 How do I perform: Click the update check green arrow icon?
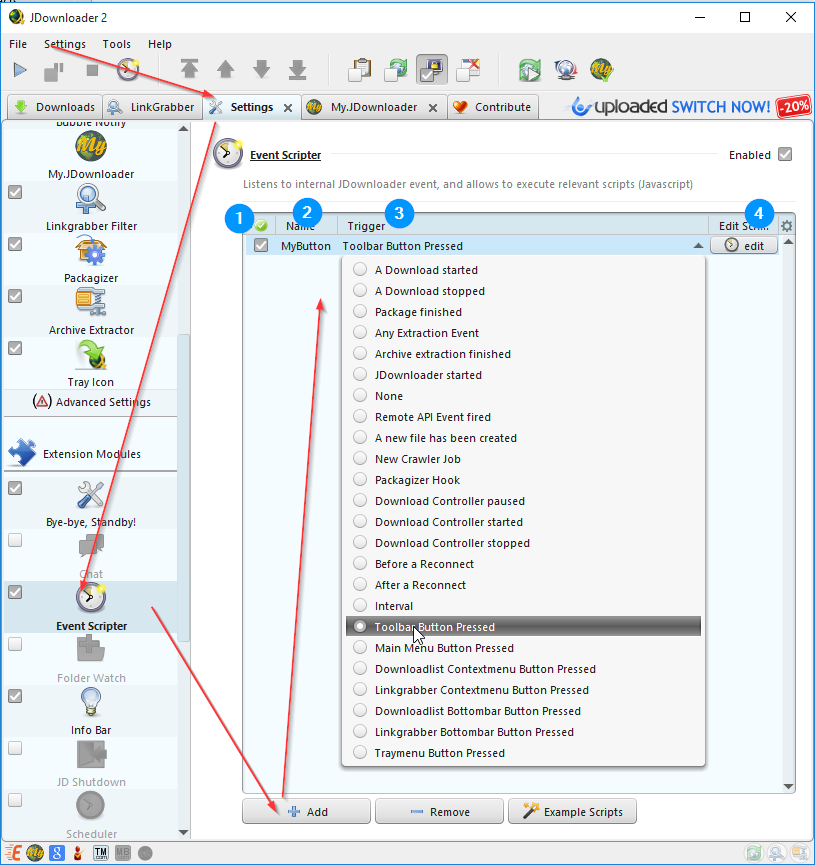pyautogui.click(x=530, y=70)
